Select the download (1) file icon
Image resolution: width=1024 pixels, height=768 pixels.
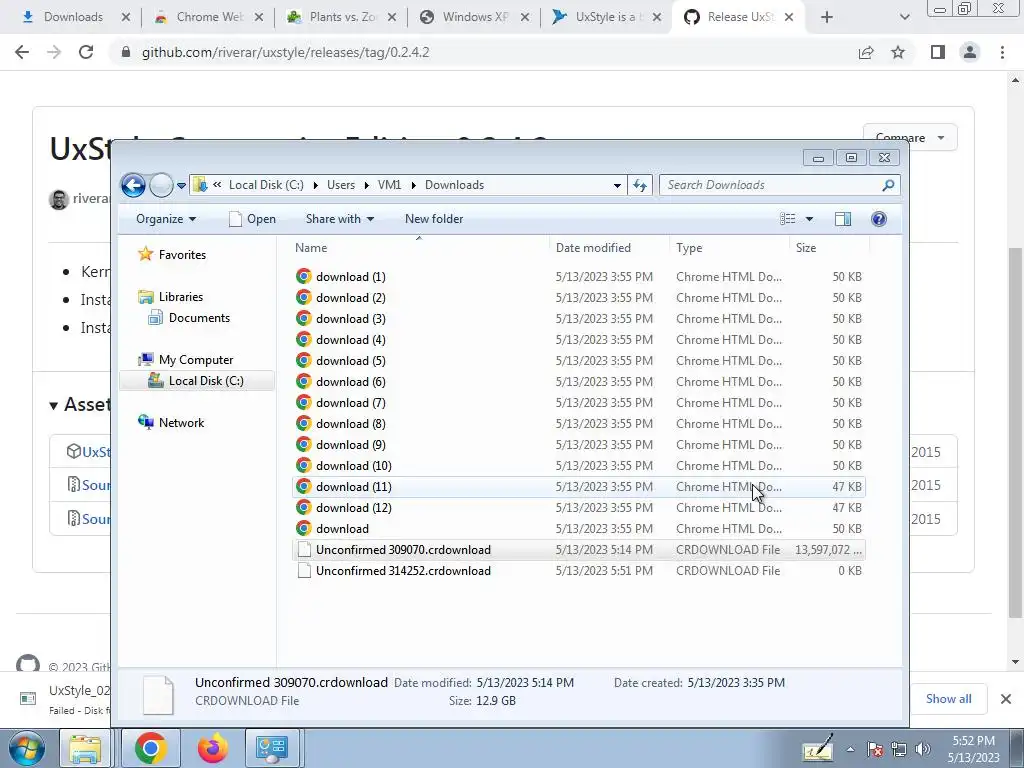coord(304,276)
